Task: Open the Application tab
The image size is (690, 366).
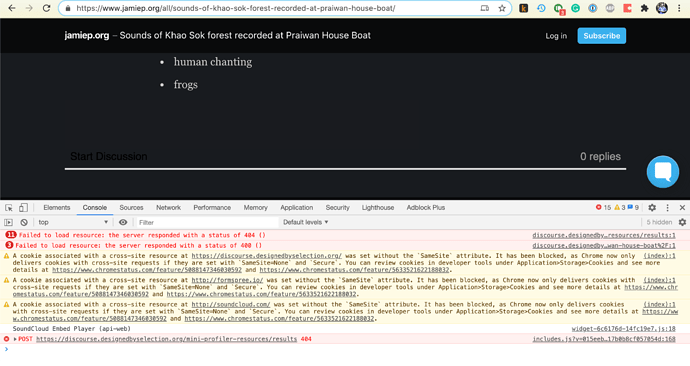Action: tap(297, 208)
